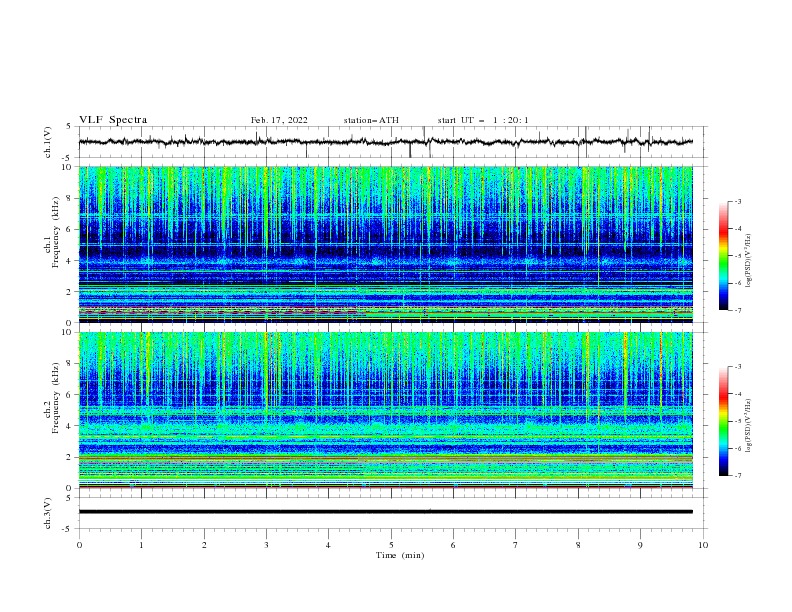Click the "station=ATH" header label
The image size is (792, 612).
[371, 120]
